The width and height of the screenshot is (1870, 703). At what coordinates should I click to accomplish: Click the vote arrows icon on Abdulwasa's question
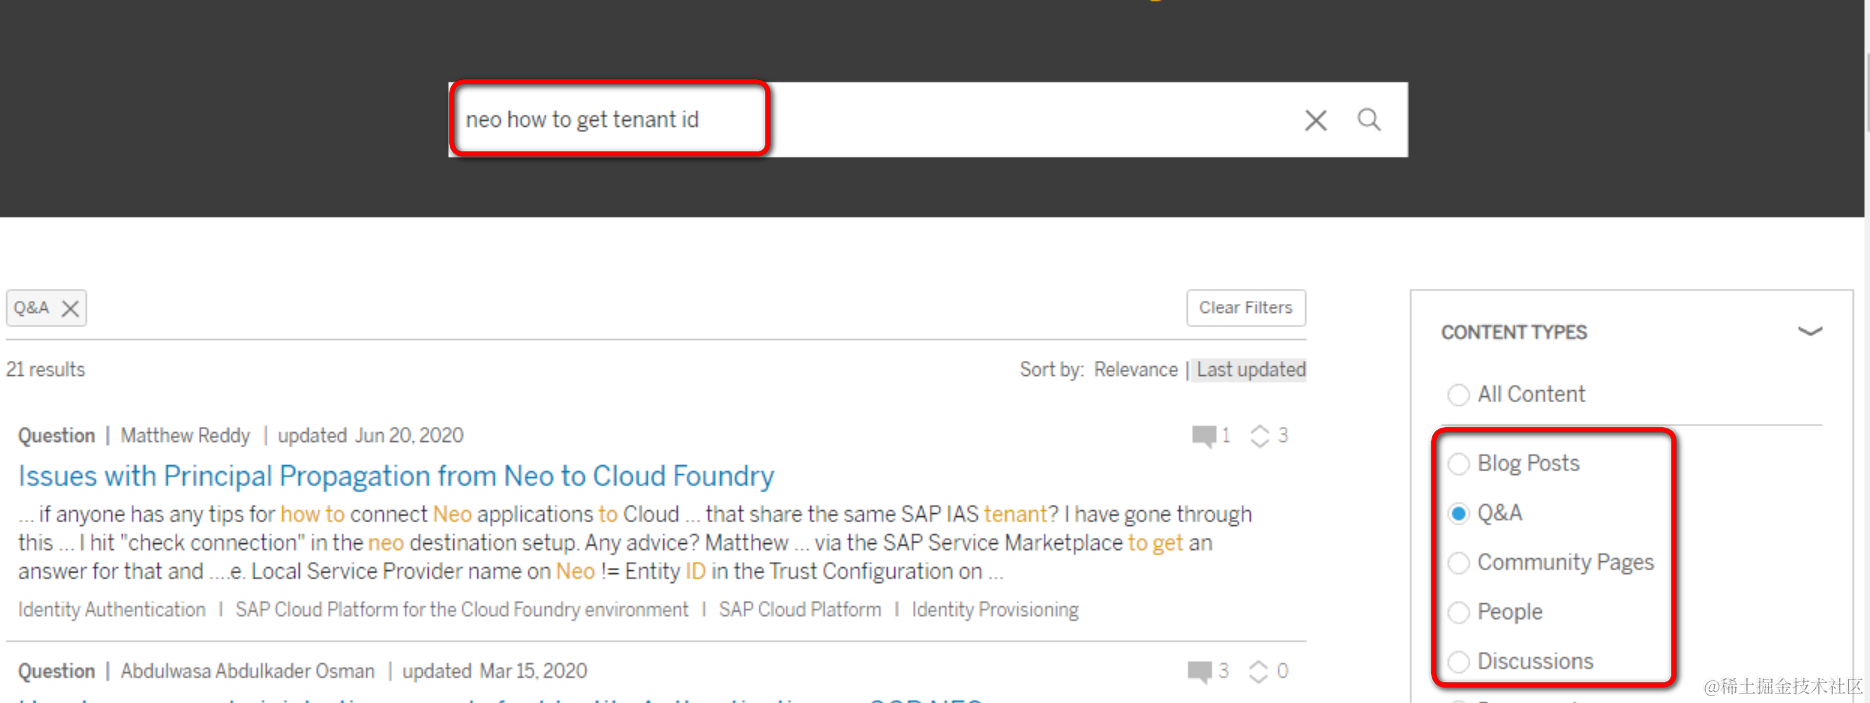pos(1258,671)
